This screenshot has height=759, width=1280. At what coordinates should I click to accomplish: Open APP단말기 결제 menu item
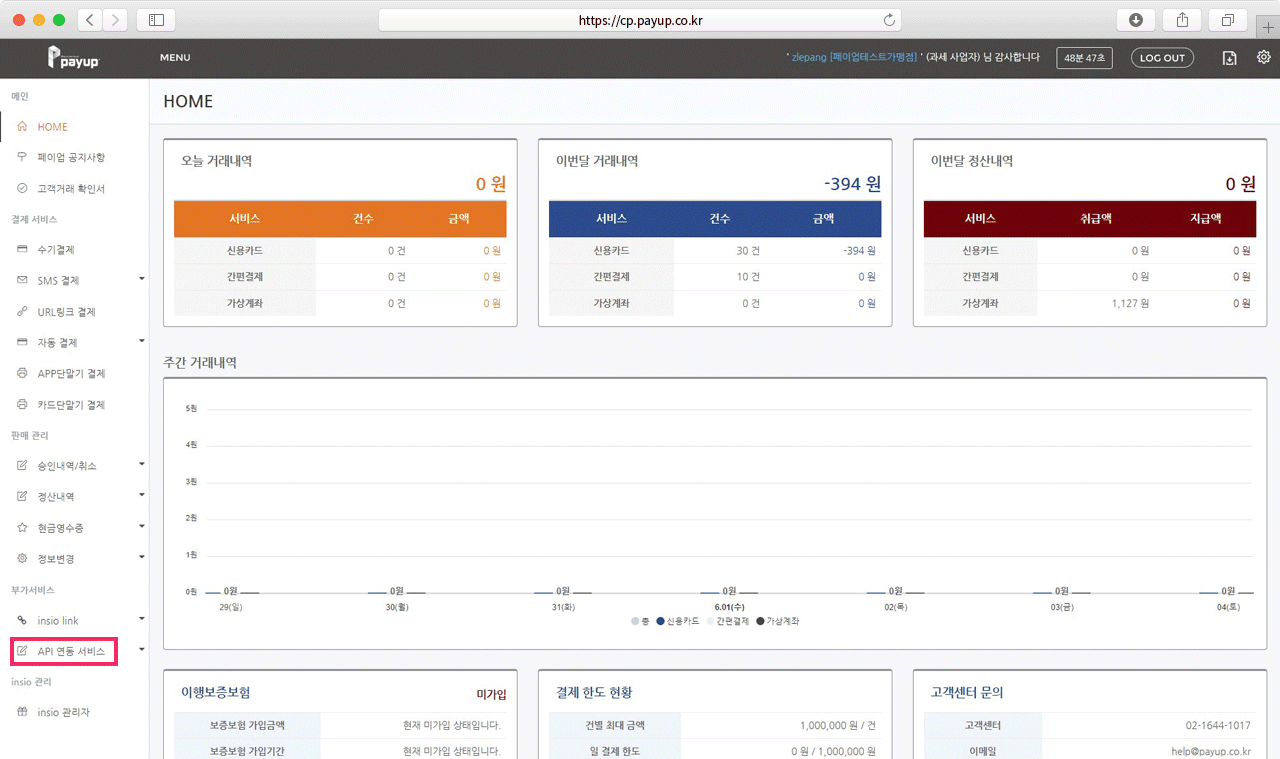pyautogui.click(x=71, y=373)
